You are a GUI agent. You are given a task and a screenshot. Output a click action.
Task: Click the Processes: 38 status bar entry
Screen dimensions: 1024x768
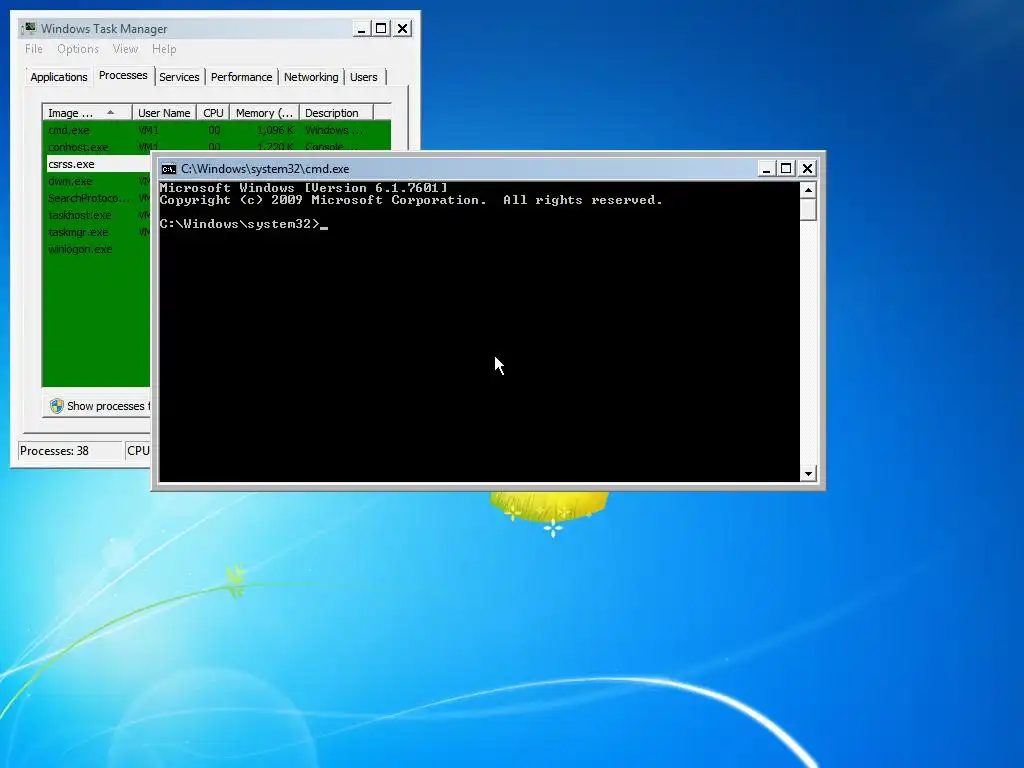tap(70, 451)
